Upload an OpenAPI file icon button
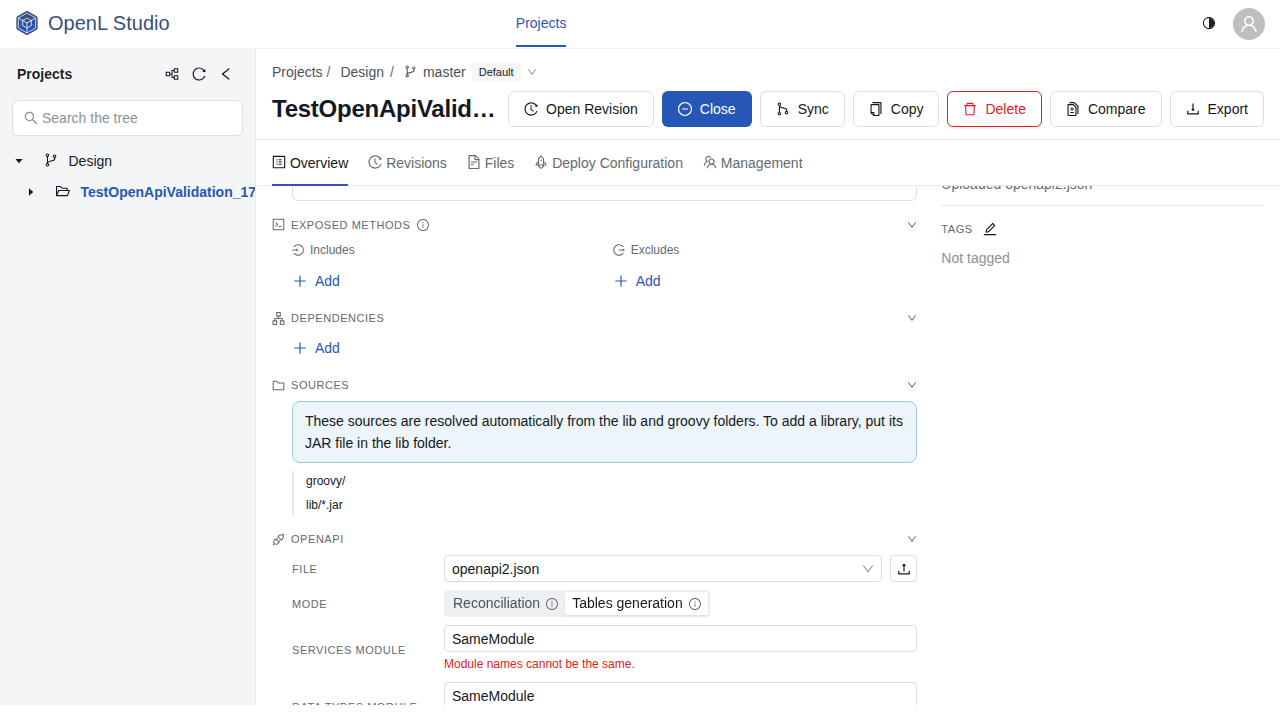 coord(904,569)
